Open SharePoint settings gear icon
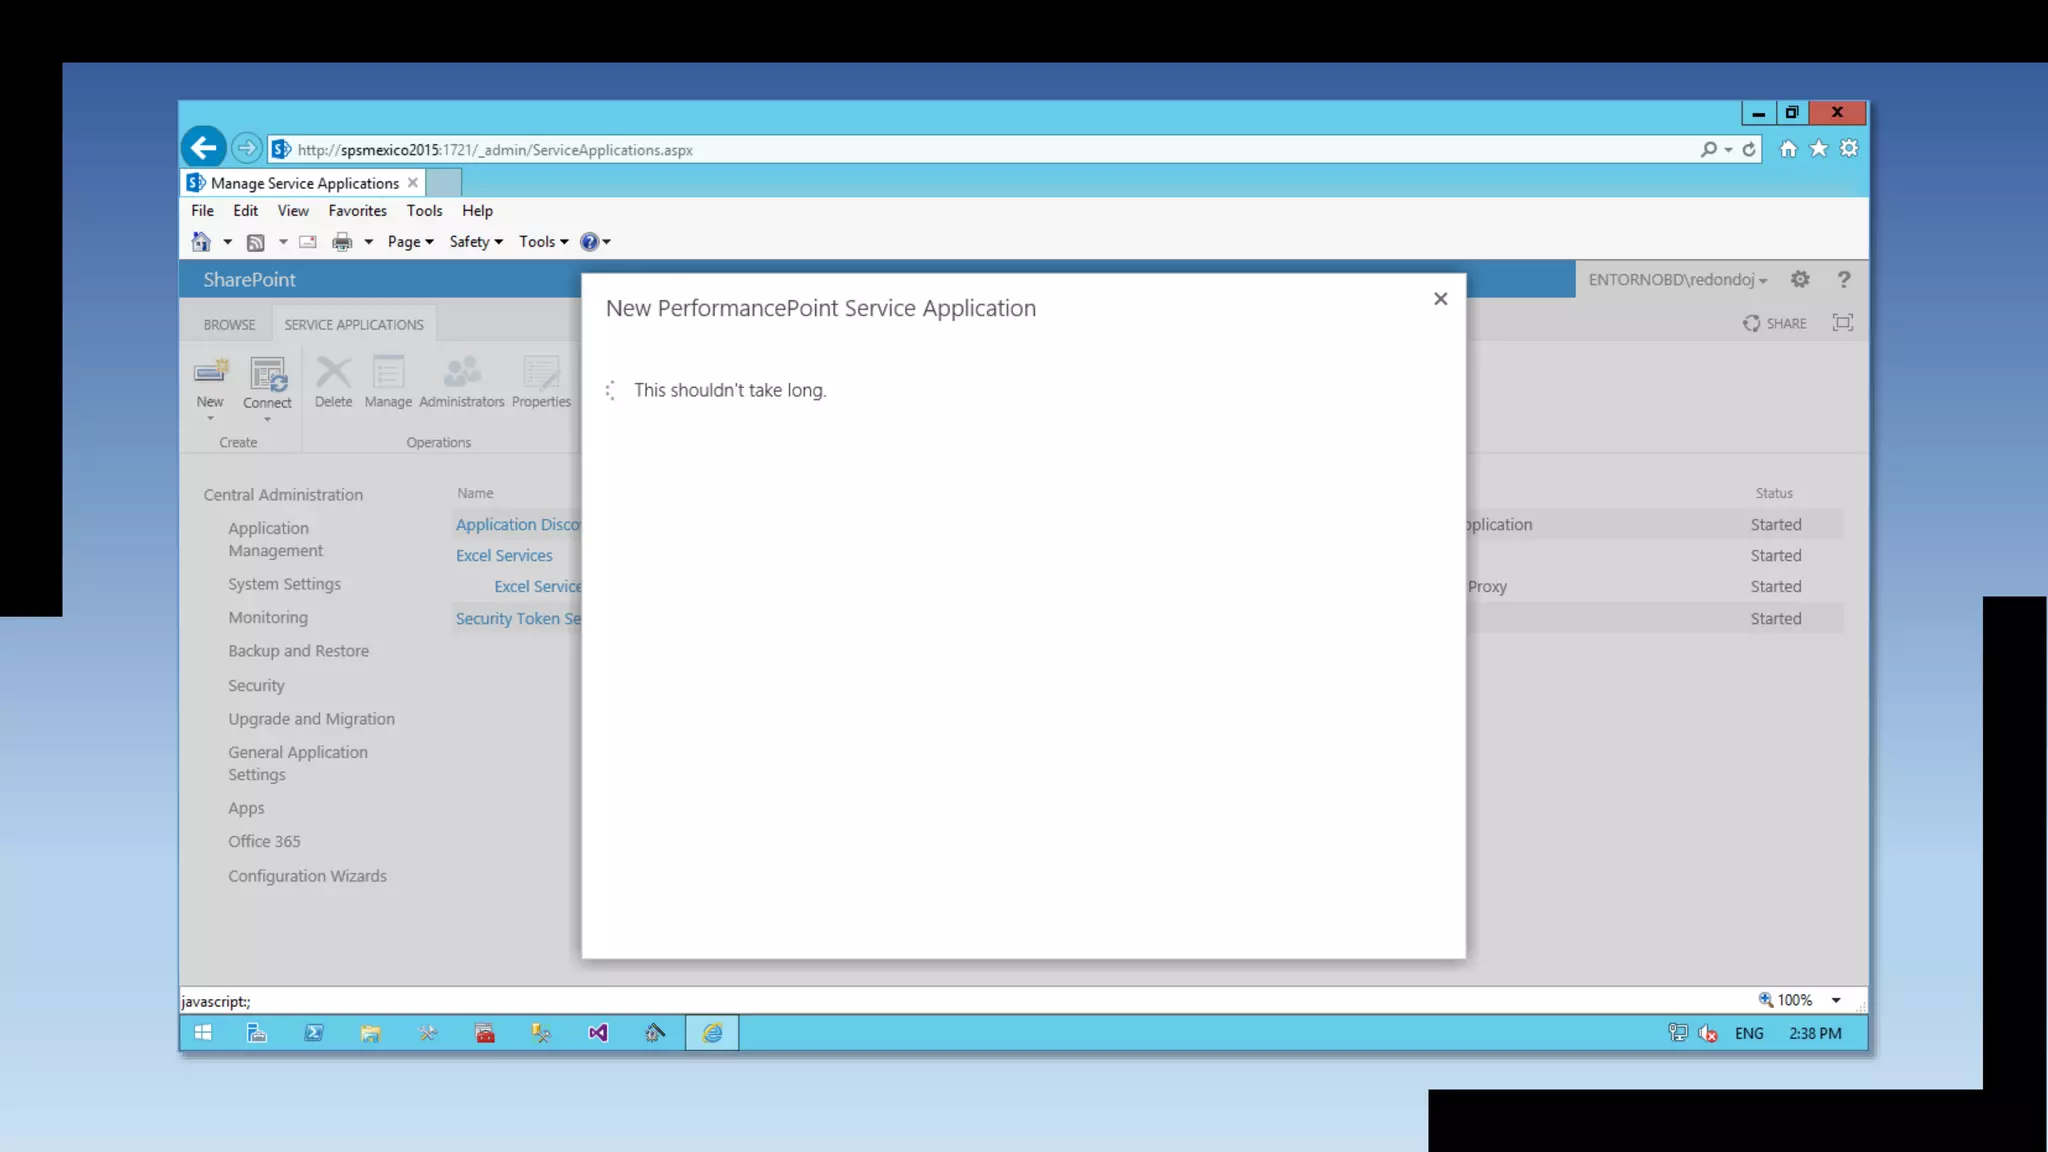Screen dimensions: 2048x1152 click(1800, 280)
